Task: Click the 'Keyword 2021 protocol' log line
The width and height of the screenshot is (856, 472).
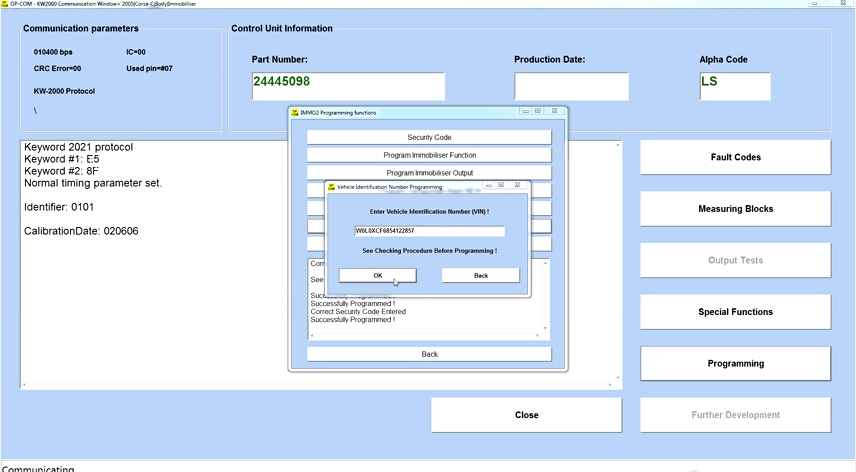Action: (79, 147)
